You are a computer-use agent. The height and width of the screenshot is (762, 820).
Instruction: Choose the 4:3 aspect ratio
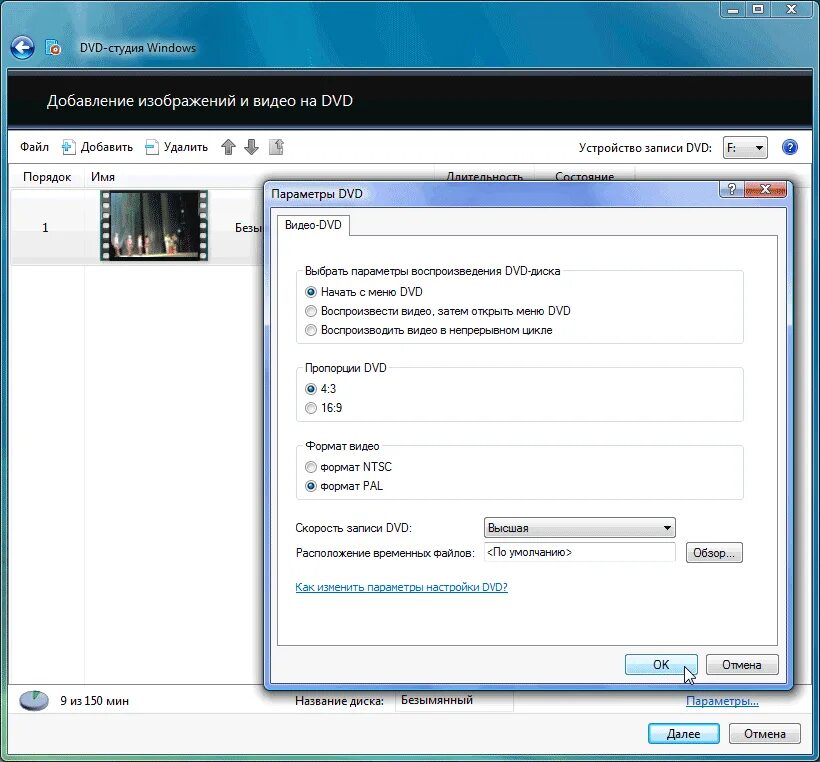(320, 389)
